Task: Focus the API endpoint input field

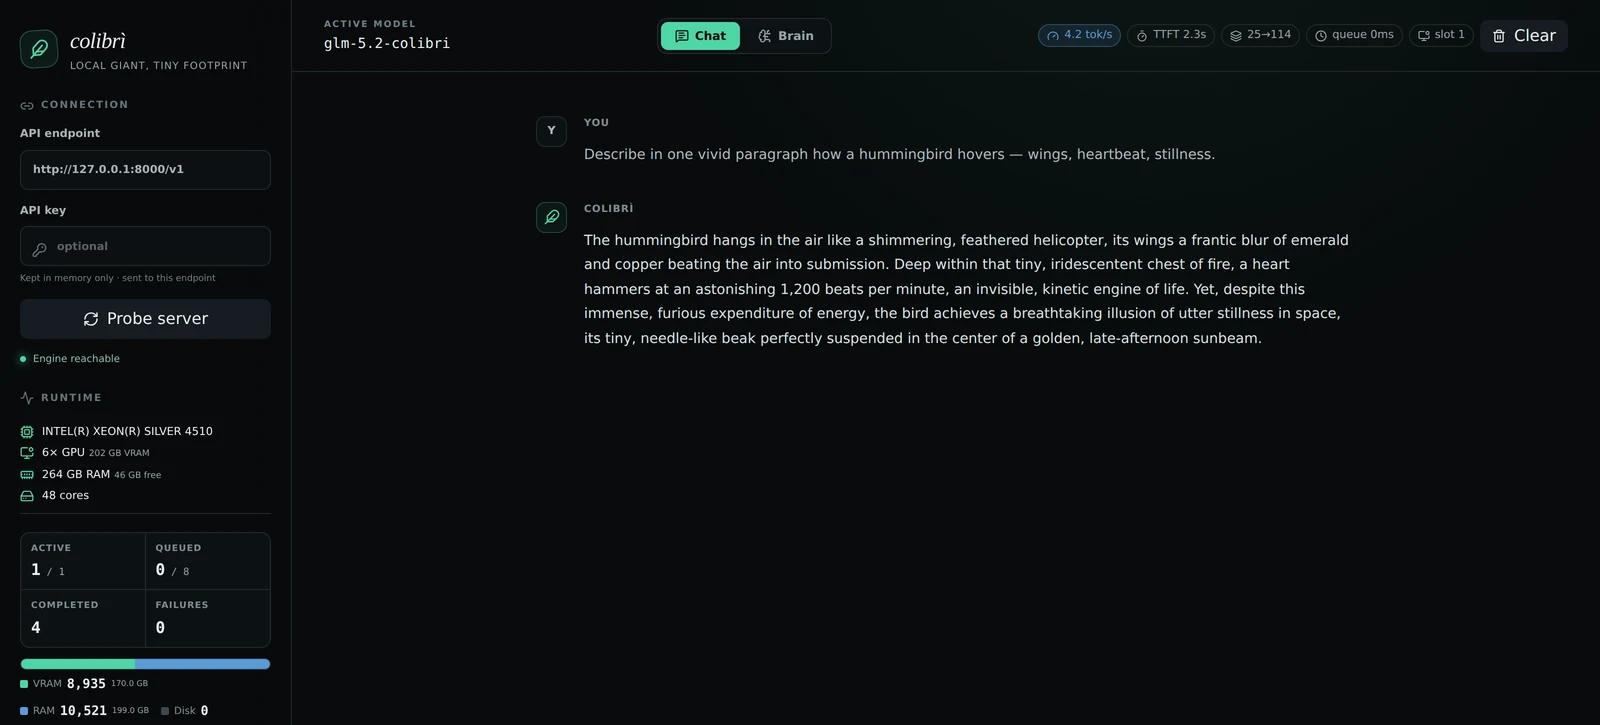Action: (x=145, y=170)
